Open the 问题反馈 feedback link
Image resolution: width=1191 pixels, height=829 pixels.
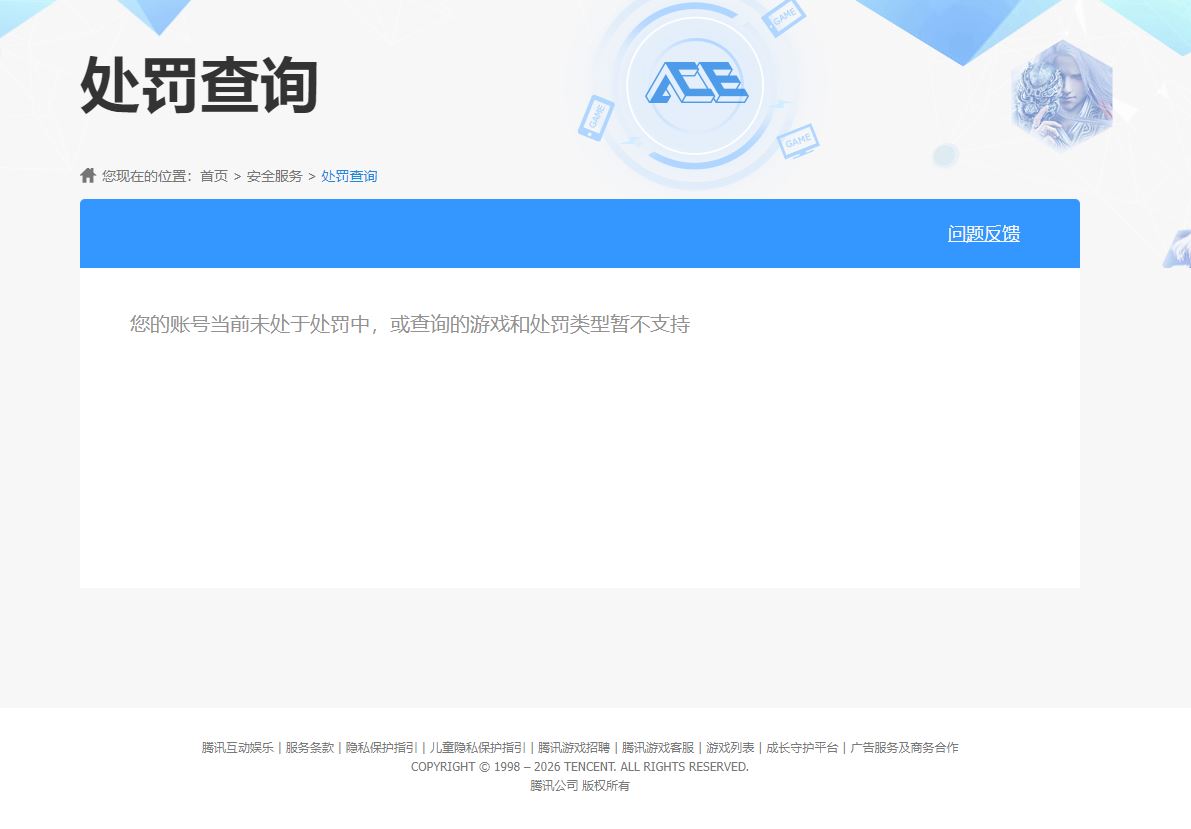pyautogui.click(x=983, y=233)
